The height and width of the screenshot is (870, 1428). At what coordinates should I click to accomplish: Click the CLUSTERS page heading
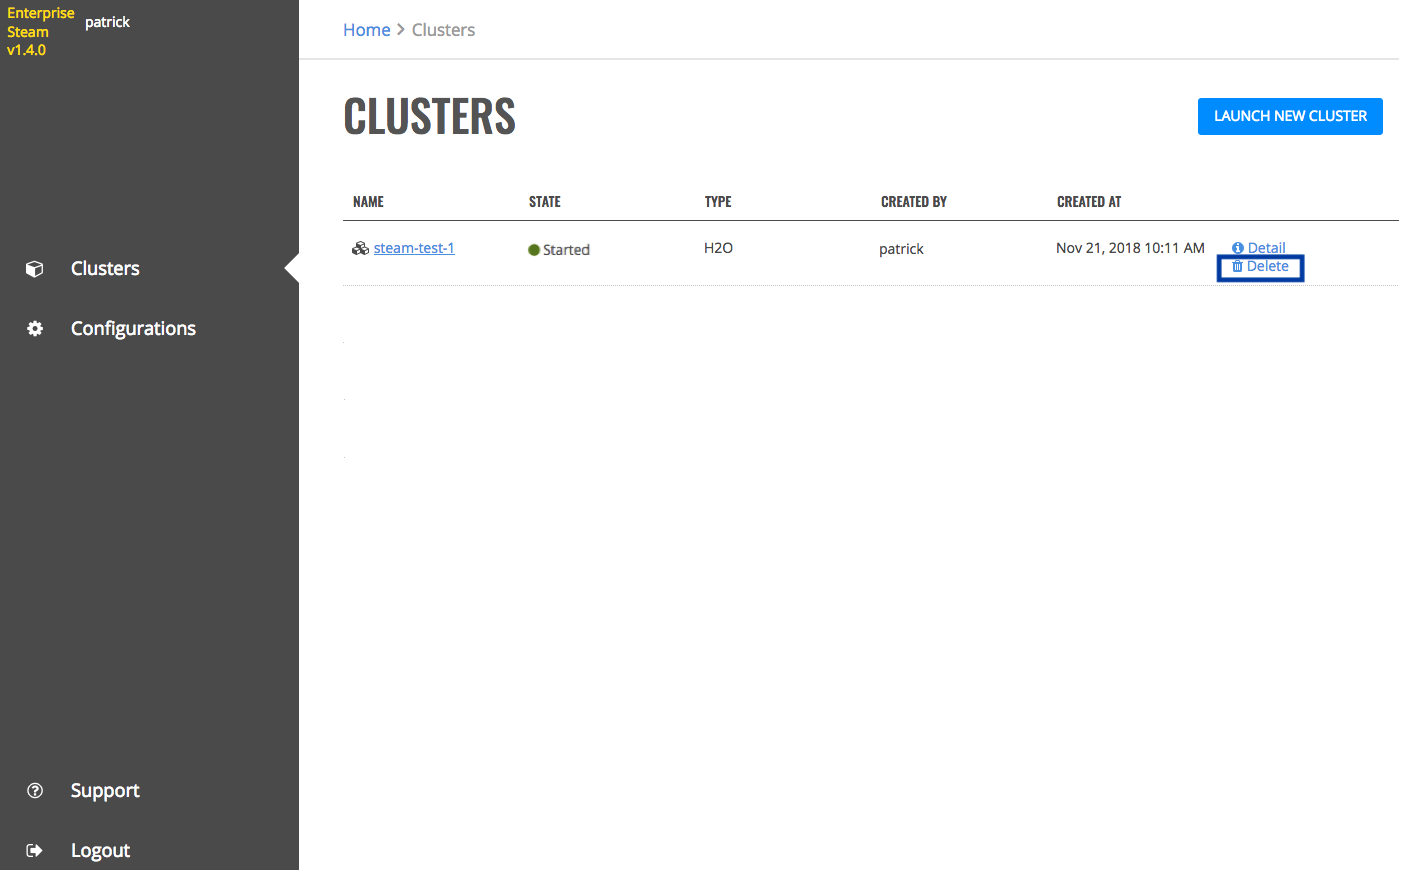pos(429,116)
